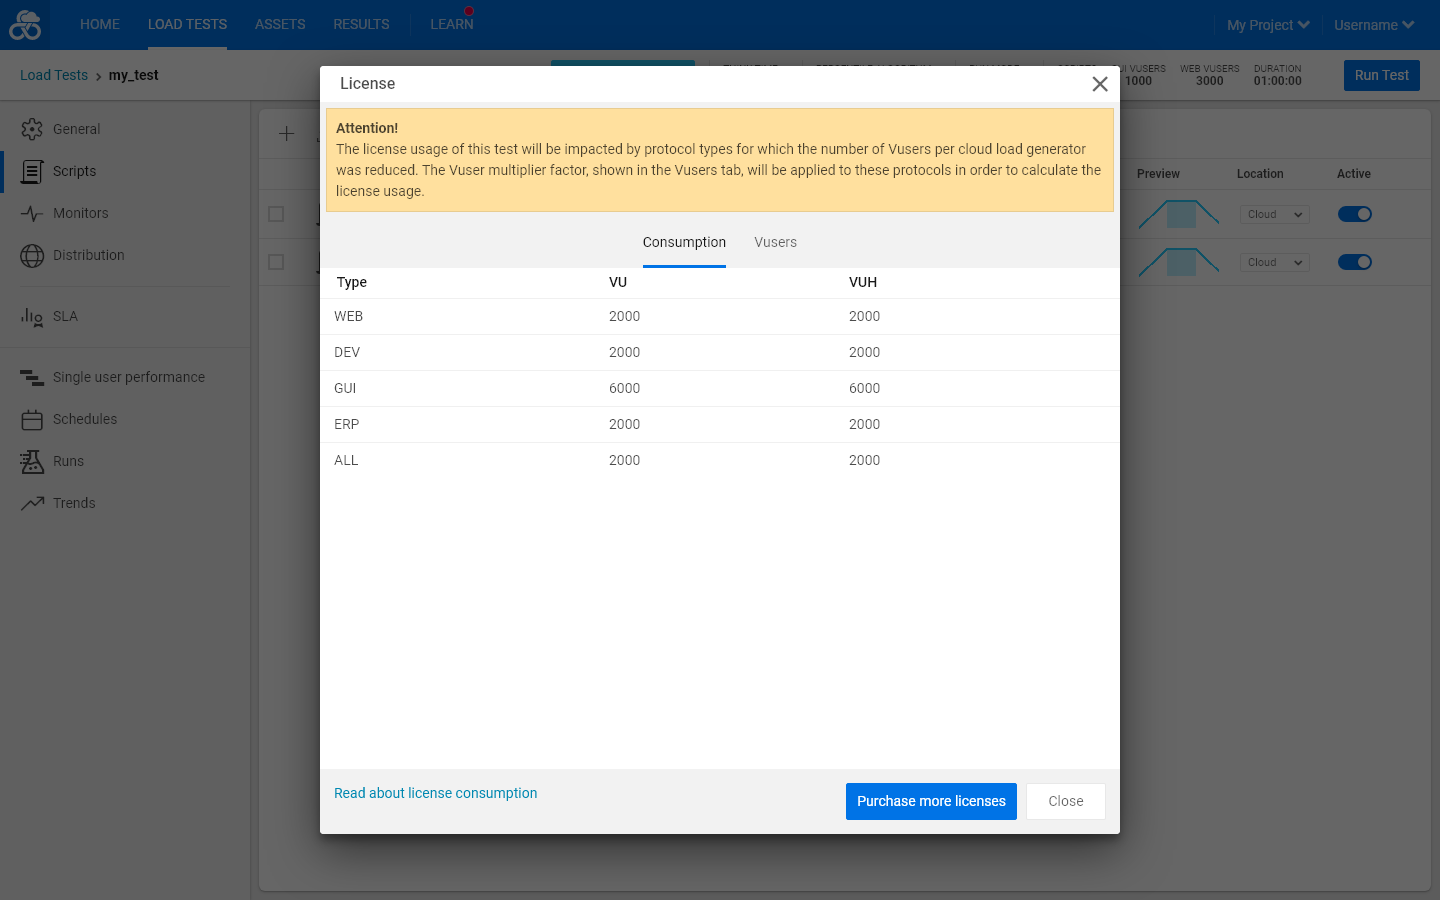Switch to the Vusers tab
Image resolution: width=1440 pixels, height=900 pixels.
pos(775,242)
